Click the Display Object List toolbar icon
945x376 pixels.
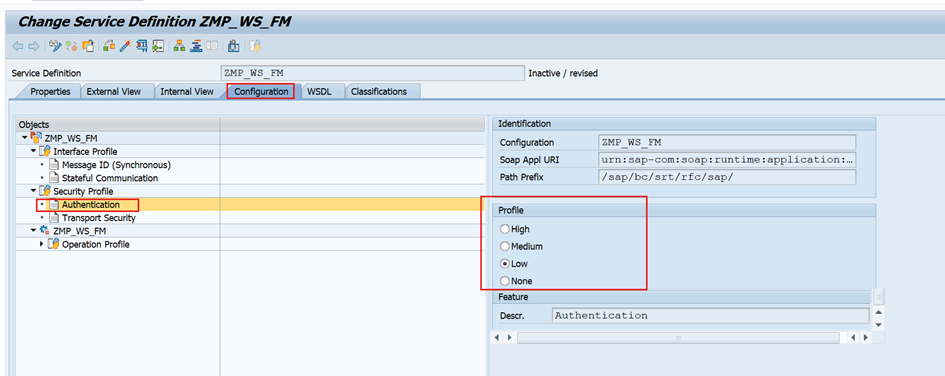(x=158, y=46)
